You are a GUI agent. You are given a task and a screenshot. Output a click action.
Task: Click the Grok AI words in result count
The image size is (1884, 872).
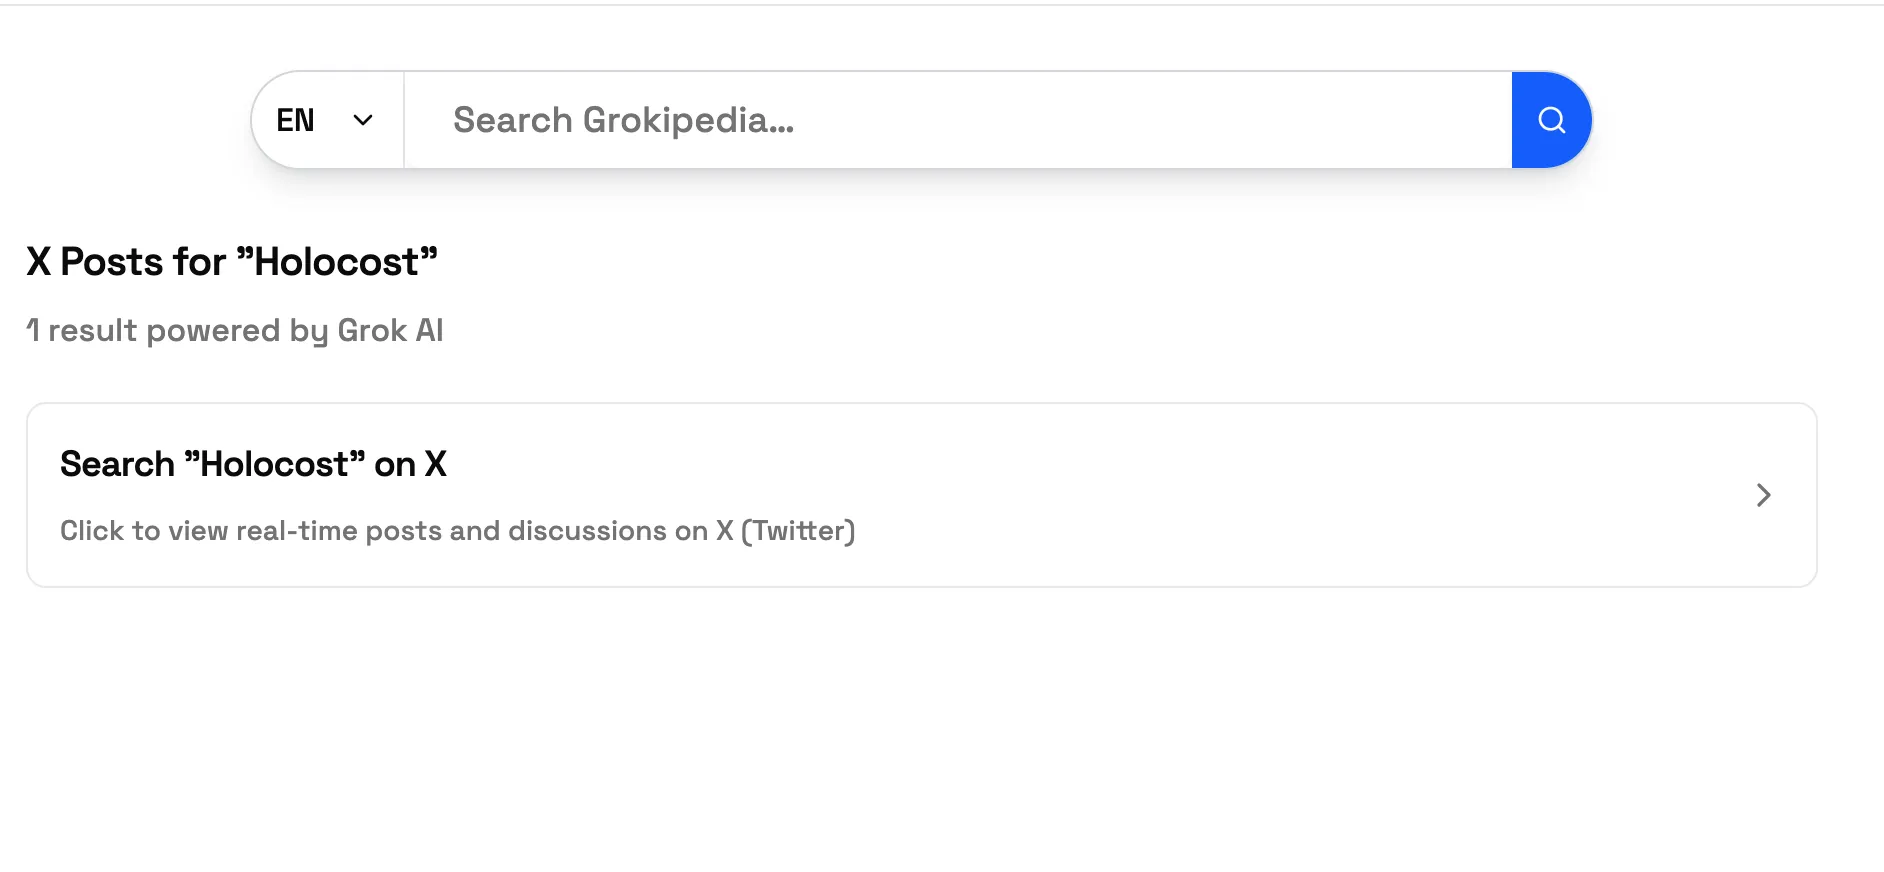click(390, 331)
